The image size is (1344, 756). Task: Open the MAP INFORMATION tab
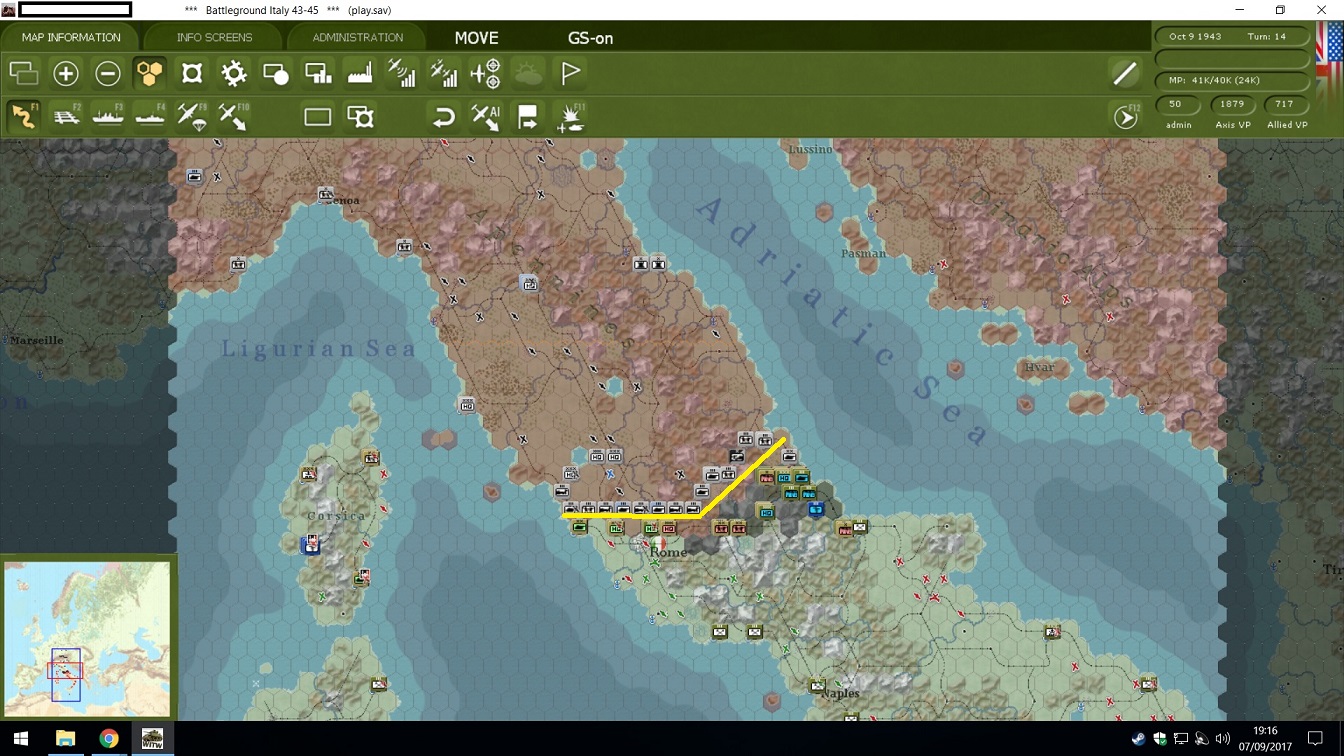(x=71, y=38)
